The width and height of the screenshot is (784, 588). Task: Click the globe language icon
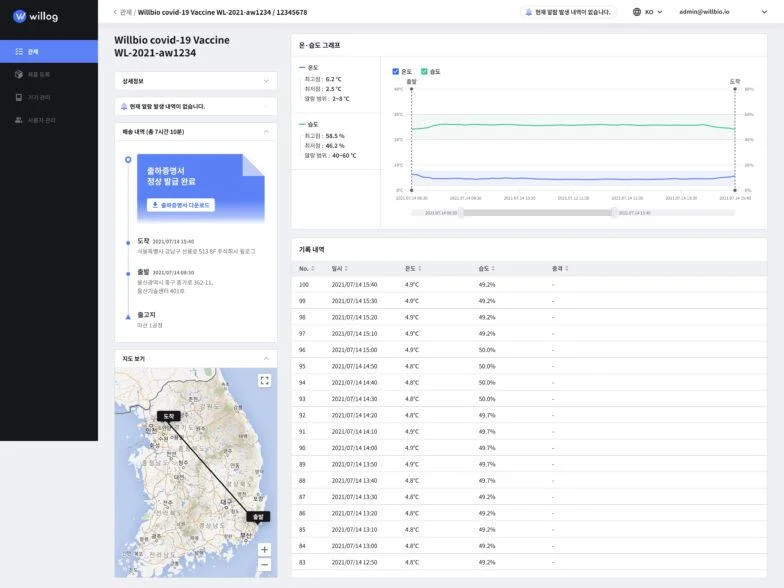click(636, 12)
